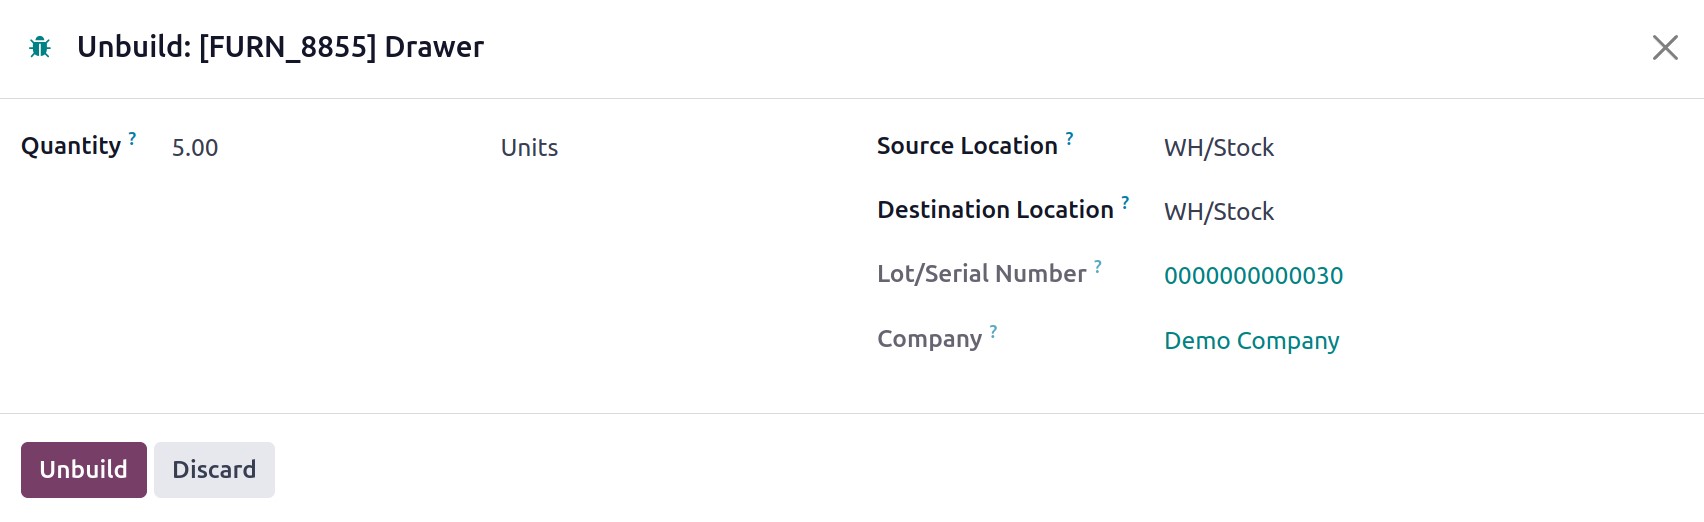The width and height of the screenshot is (1704, 522).
Task: Open the debug bug icon menu
Action: pos(40,47)
